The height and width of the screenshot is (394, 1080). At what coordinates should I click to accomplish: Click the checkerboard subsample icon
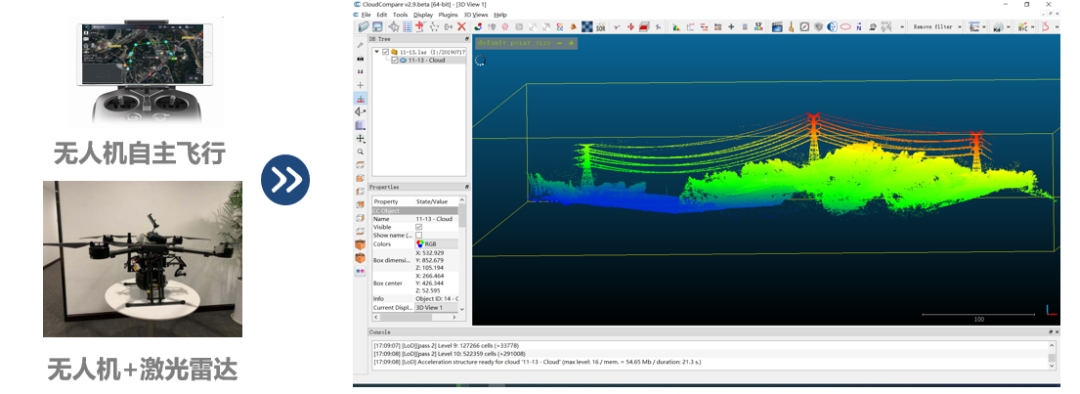click(586, 27)
